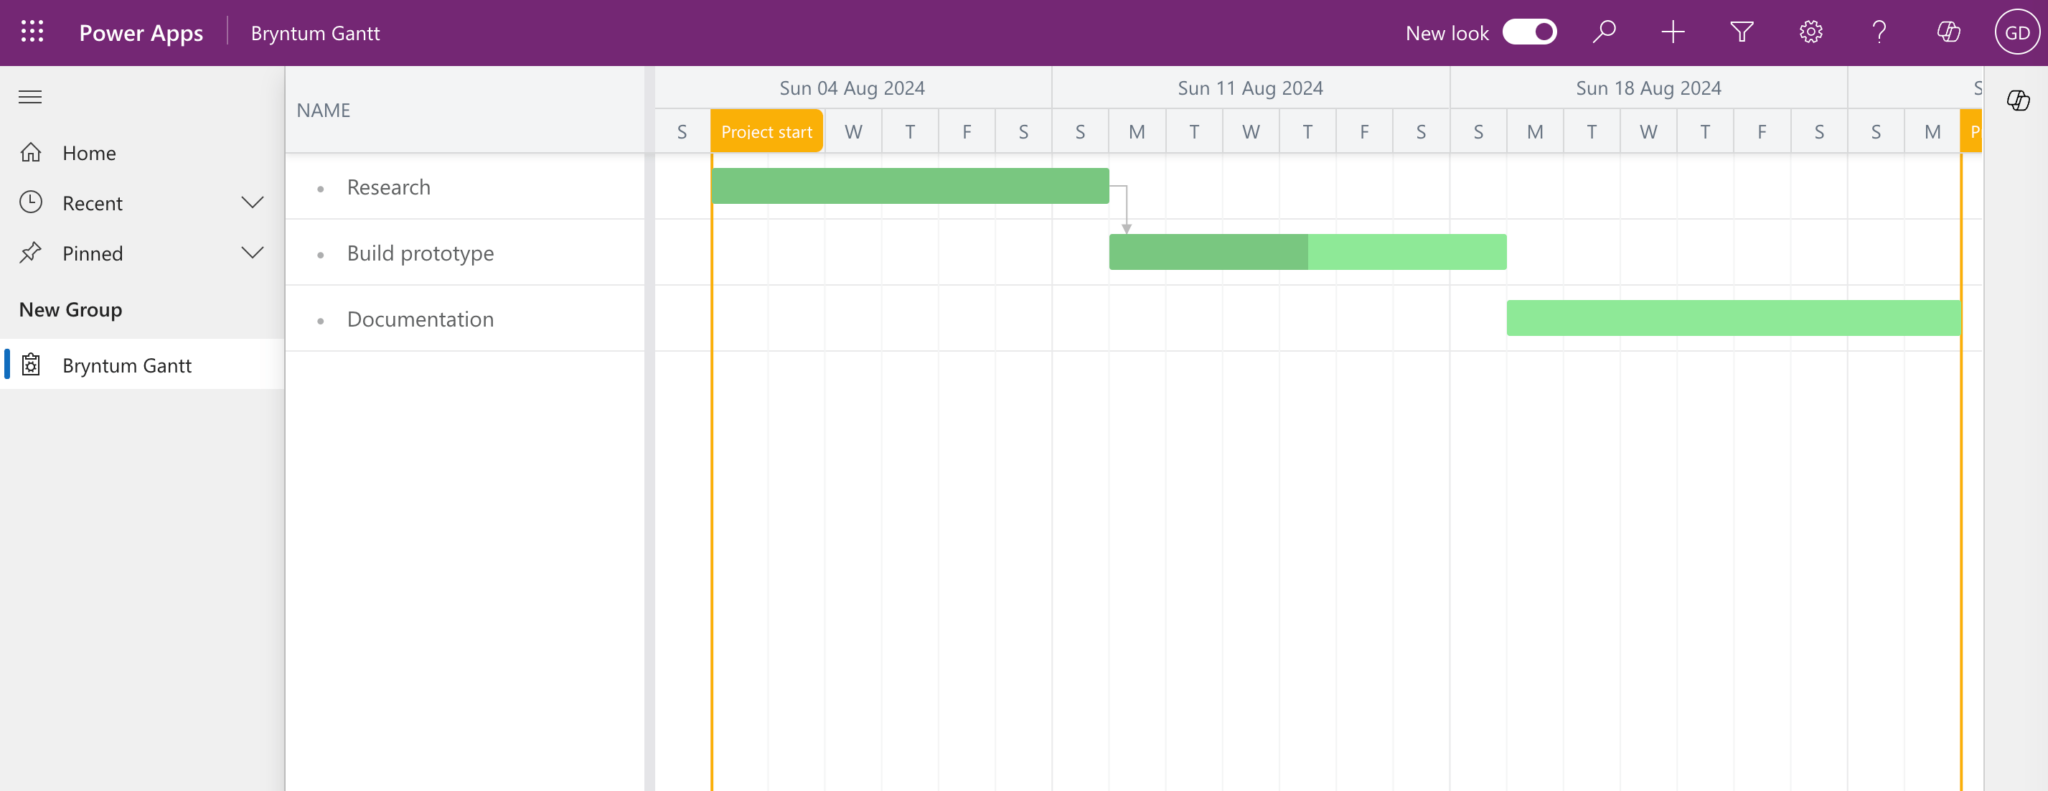The height and width of the screenshot is (791, 2048).
Task: Click the Bryntum Gantt page icon in sidebar
Action: click(31, 365)
